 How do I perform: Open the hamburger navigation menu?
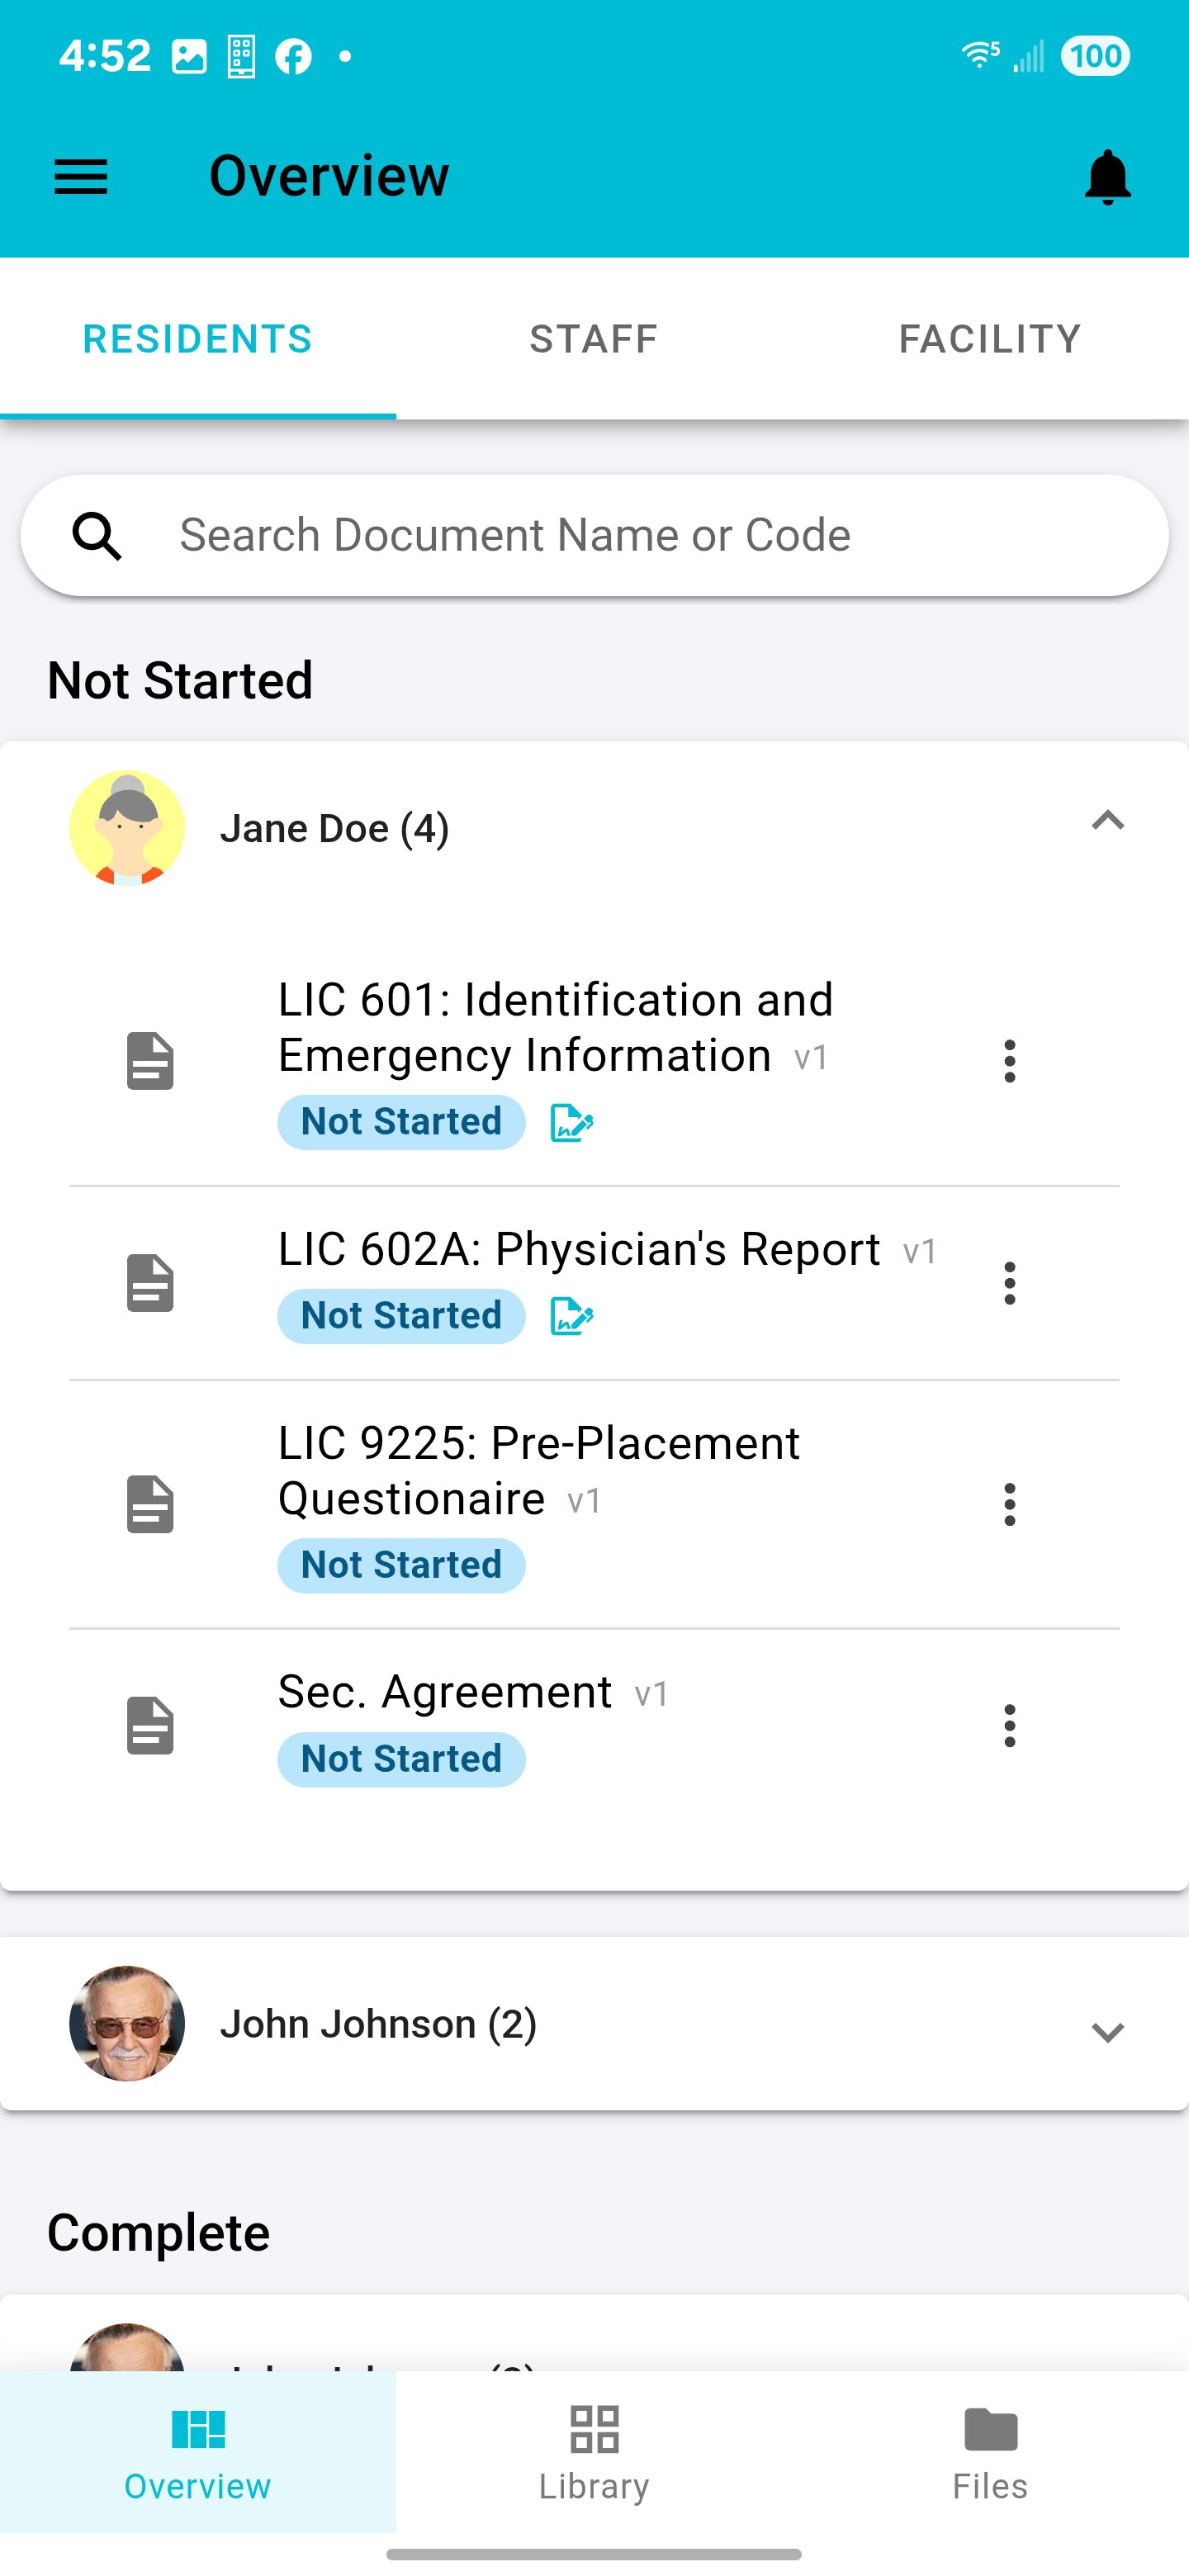(80, 177)
